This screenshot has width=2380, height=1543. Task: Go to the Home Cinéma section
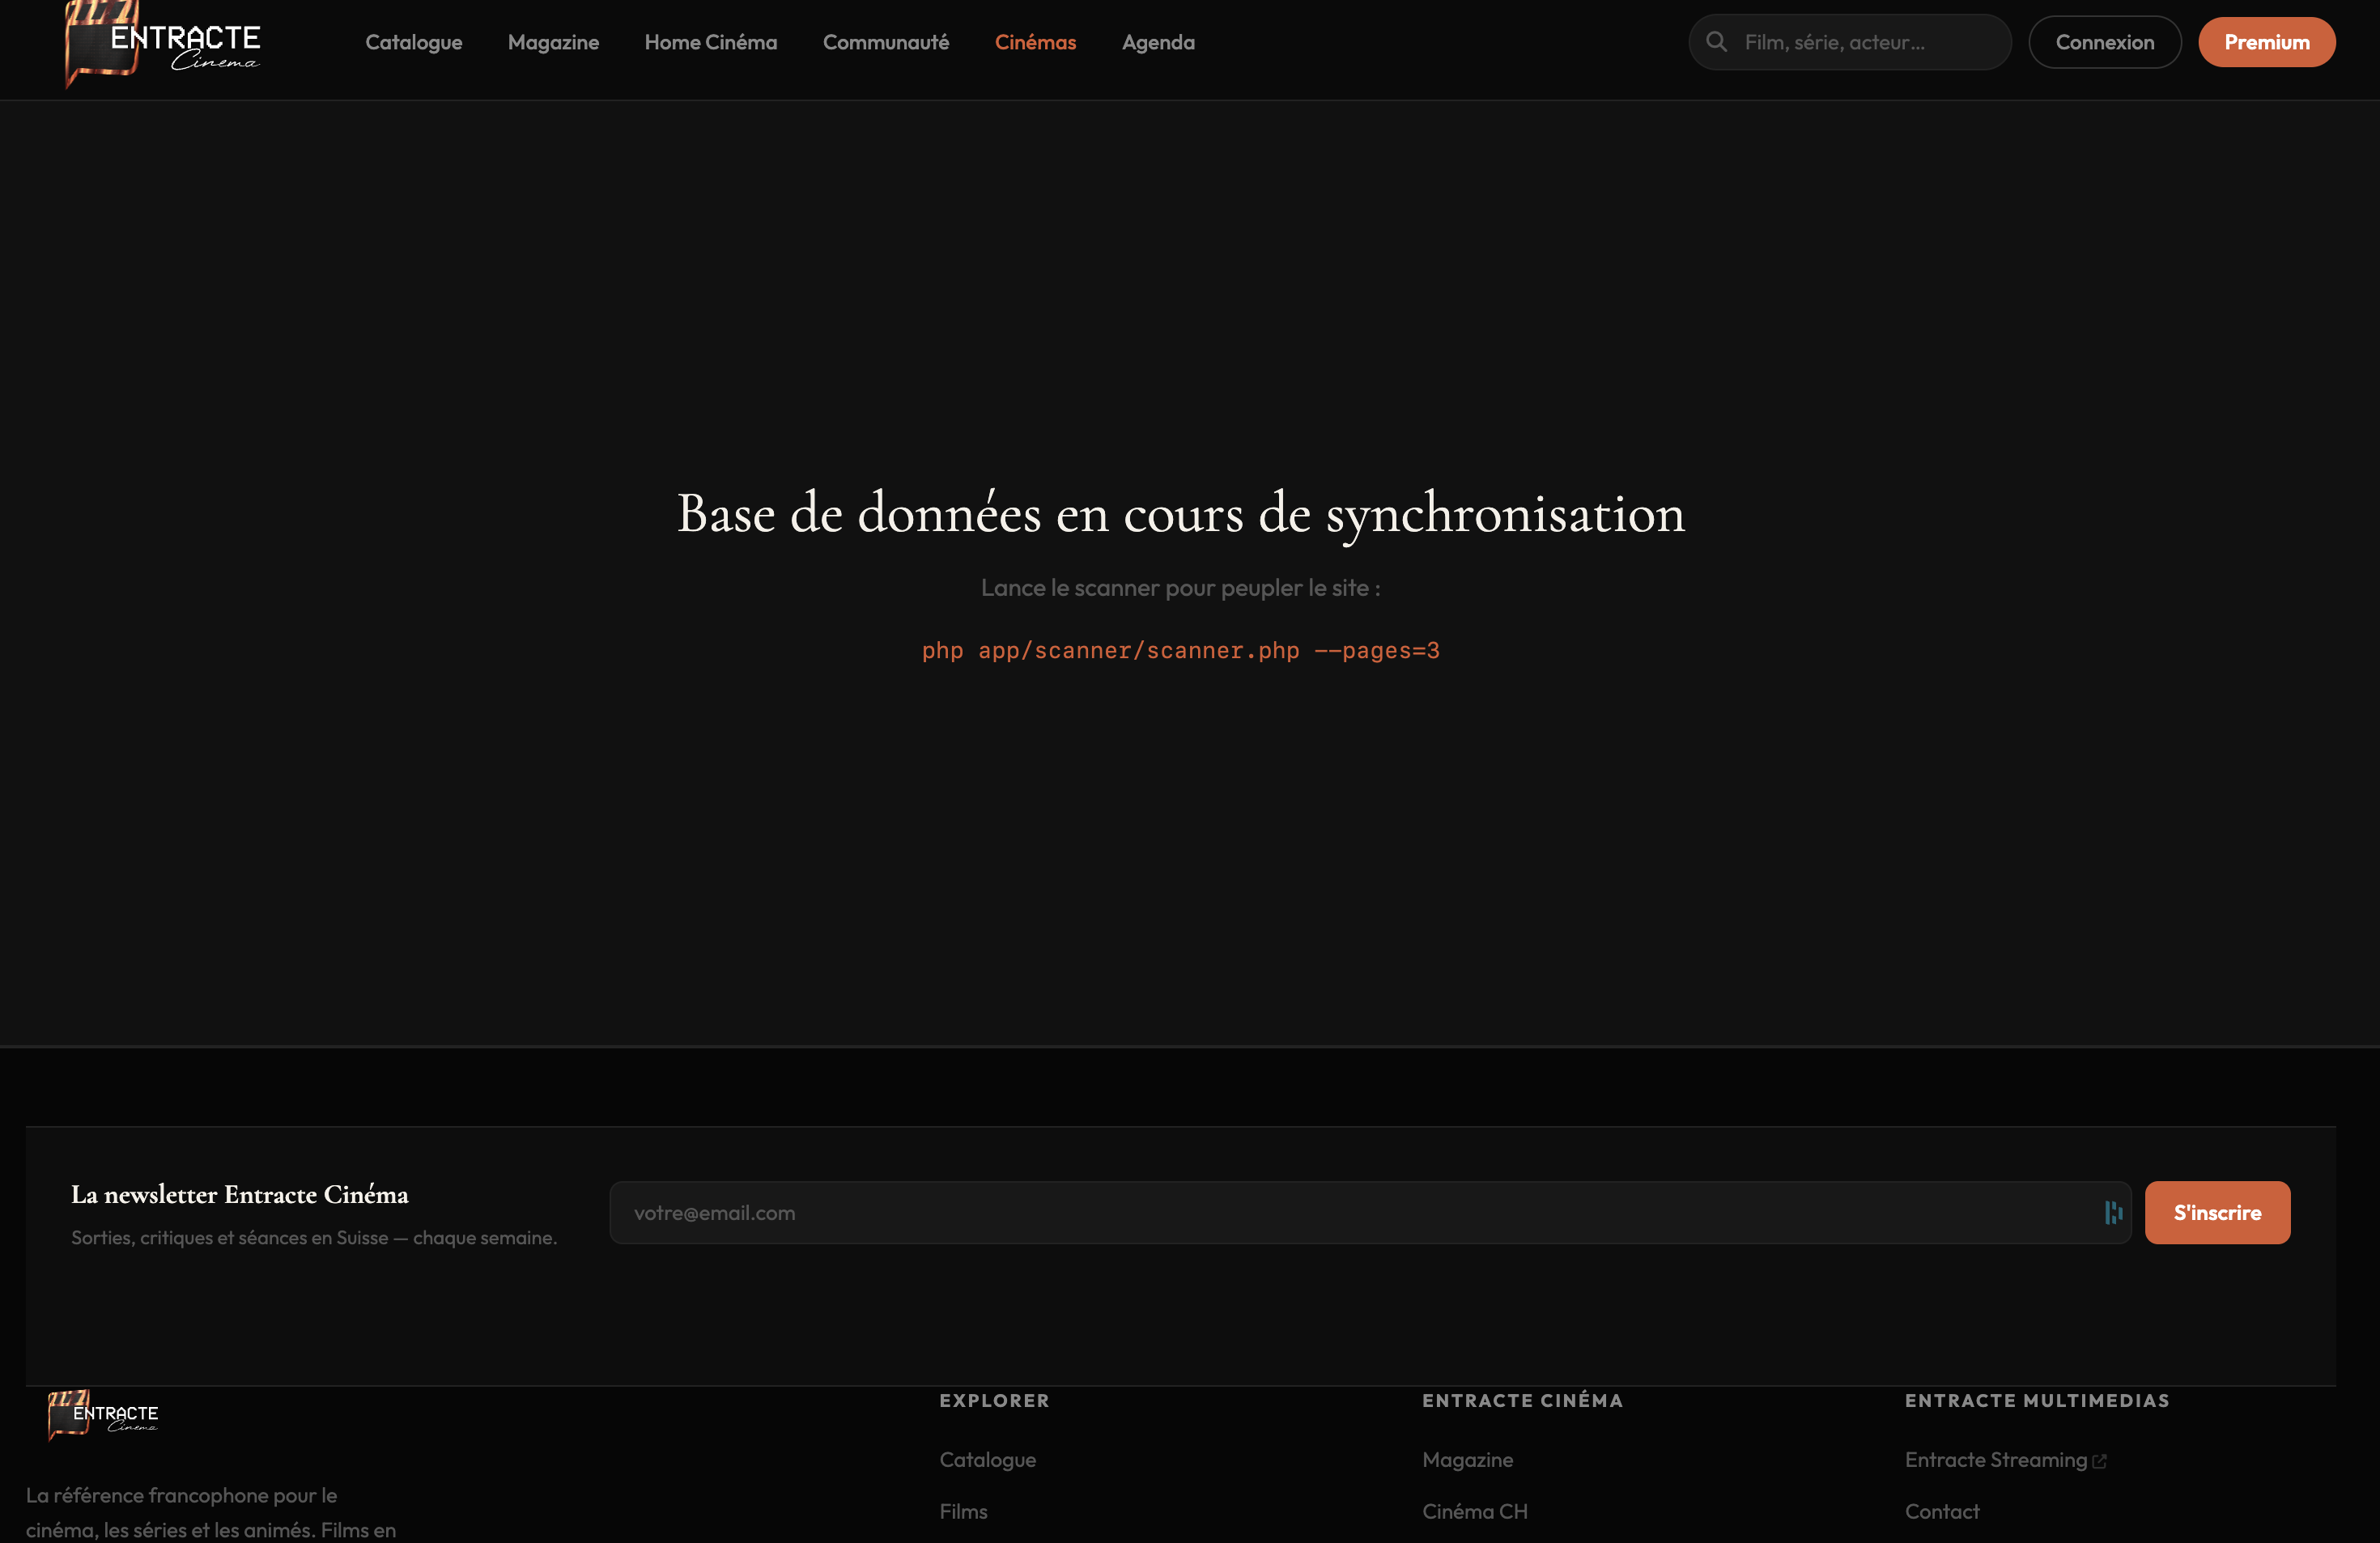click(710, 42)
